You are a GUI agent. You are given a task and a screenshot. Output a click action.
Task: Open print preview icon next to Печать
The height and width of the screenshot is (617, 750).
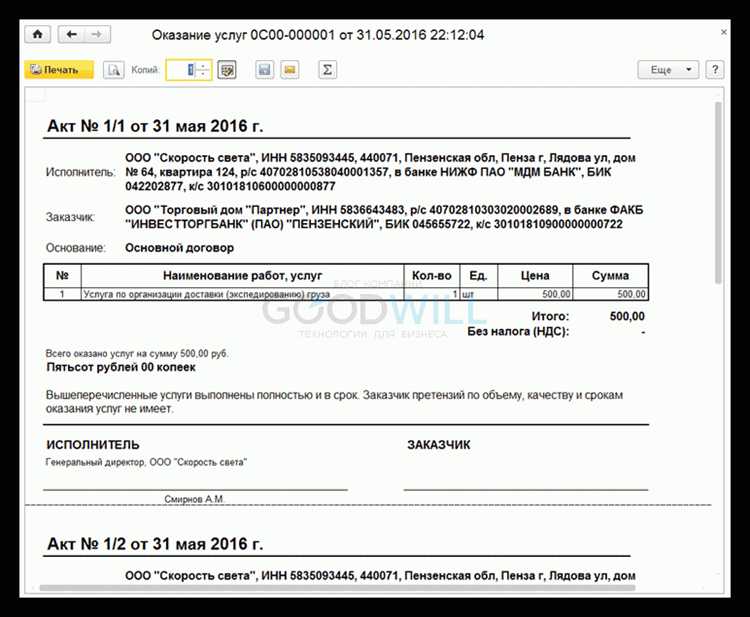click(x=113, y=70)
